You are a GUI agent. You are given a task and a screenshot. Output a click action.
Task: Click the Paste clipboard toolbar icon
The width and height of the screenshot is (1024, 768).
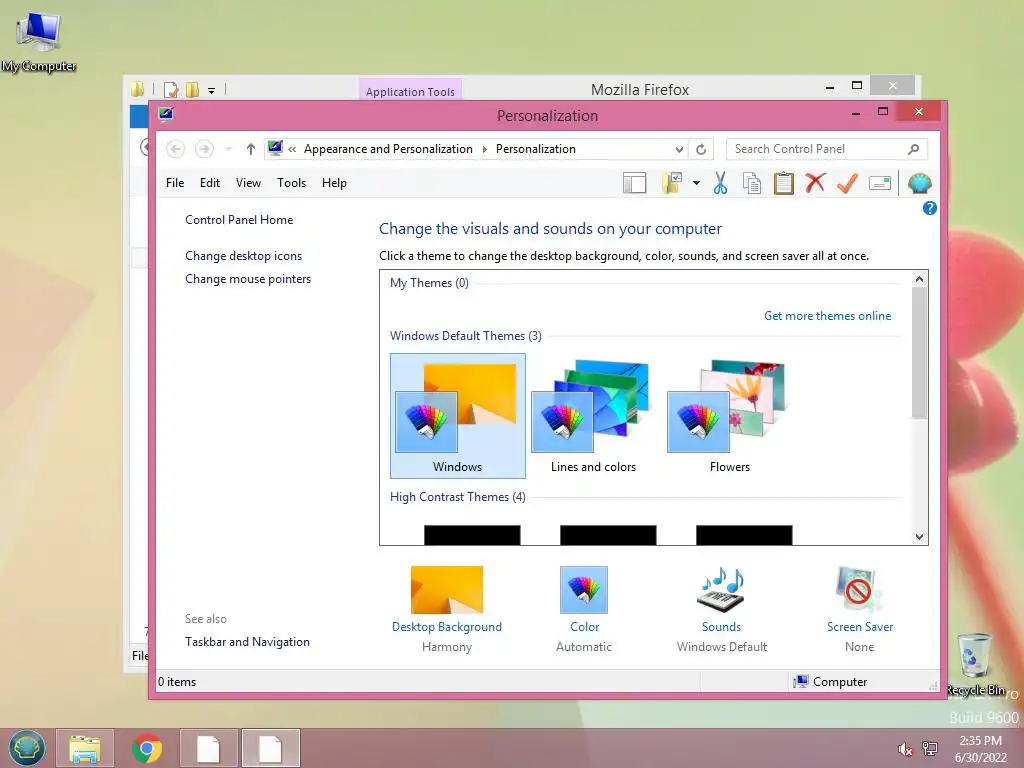(x=784, y=184)
